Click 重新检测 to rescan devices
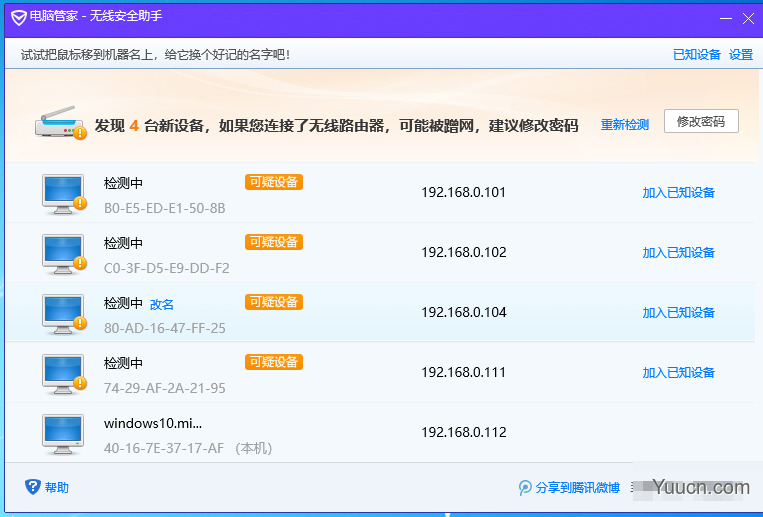This screenshot has height=517, width=763. (625, 125)
